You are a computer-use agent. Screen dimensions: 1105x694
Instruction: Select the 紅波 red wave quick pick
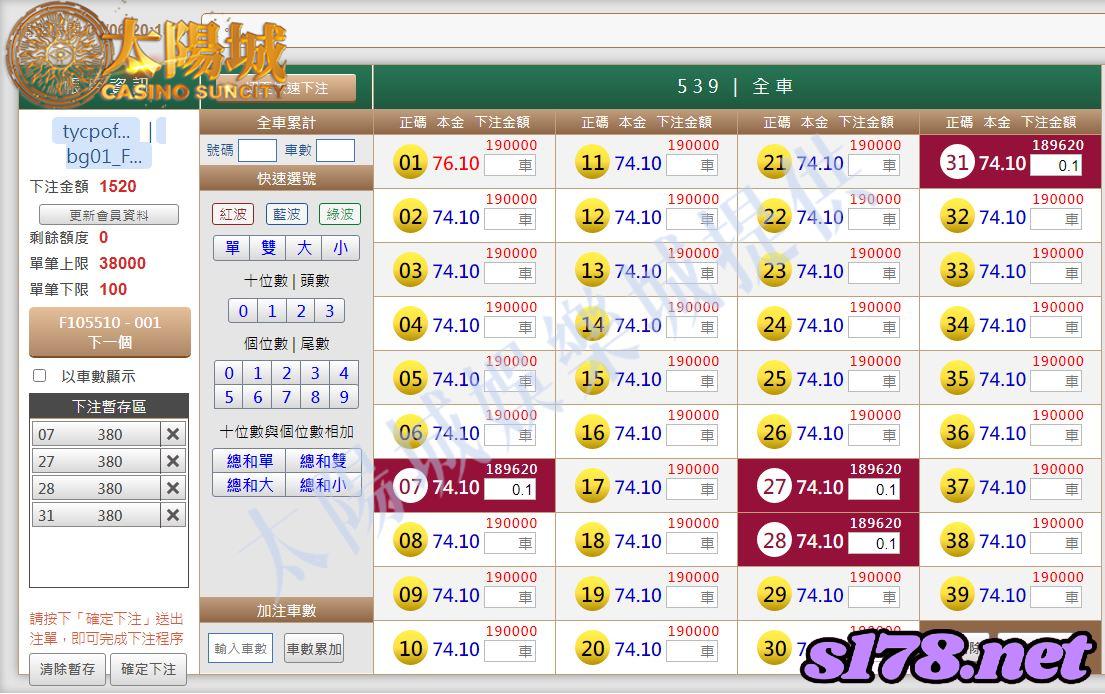click(x=233, y=214)
